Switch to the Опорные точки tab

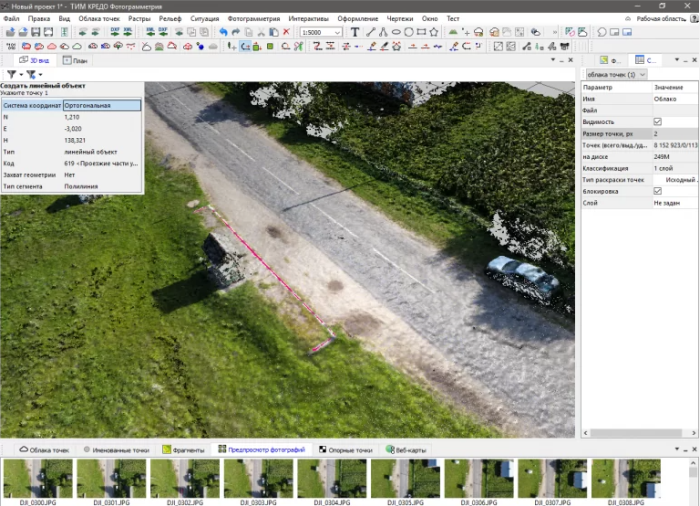tap(345, 450)
